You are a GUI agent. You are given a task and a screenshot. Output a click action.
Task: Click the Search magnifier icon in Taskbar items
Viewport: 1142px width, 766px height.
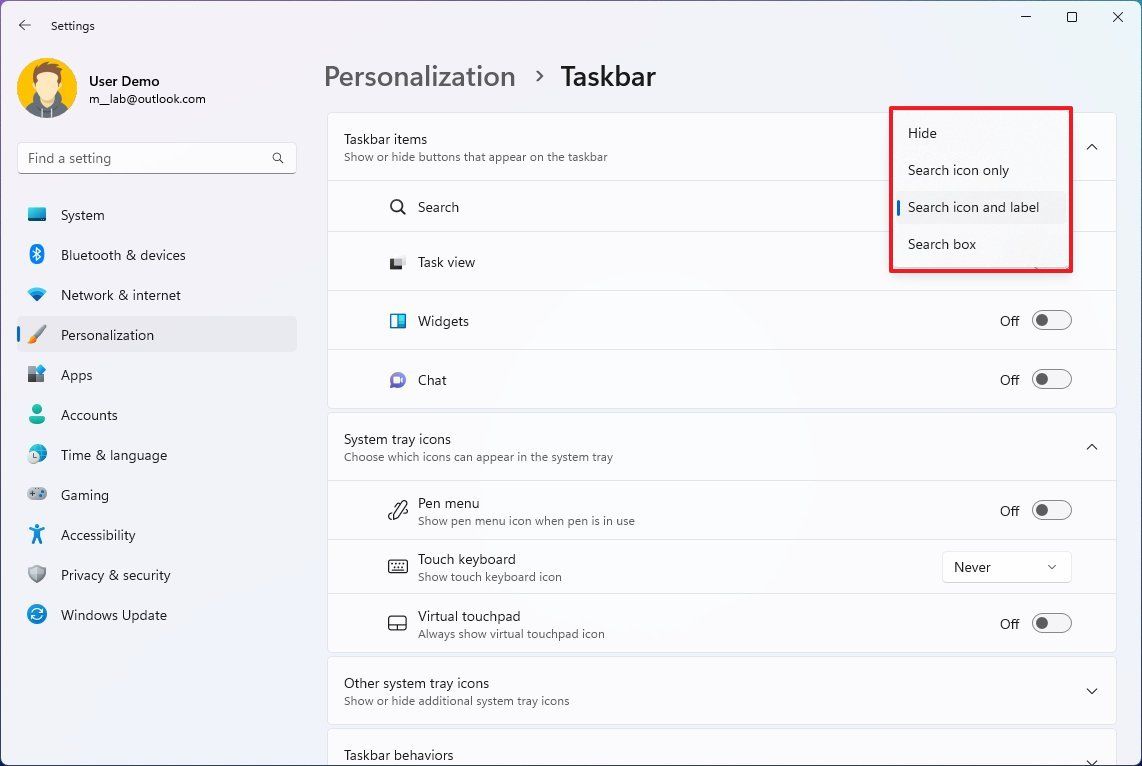pos(399,207)
